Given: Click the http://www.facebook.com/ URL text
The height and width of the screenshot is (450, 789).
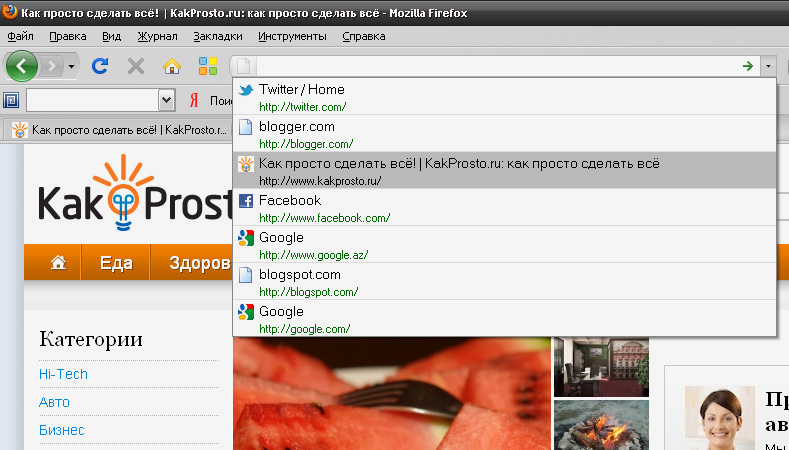Looking at the screenshot, I should coord(325,218).
